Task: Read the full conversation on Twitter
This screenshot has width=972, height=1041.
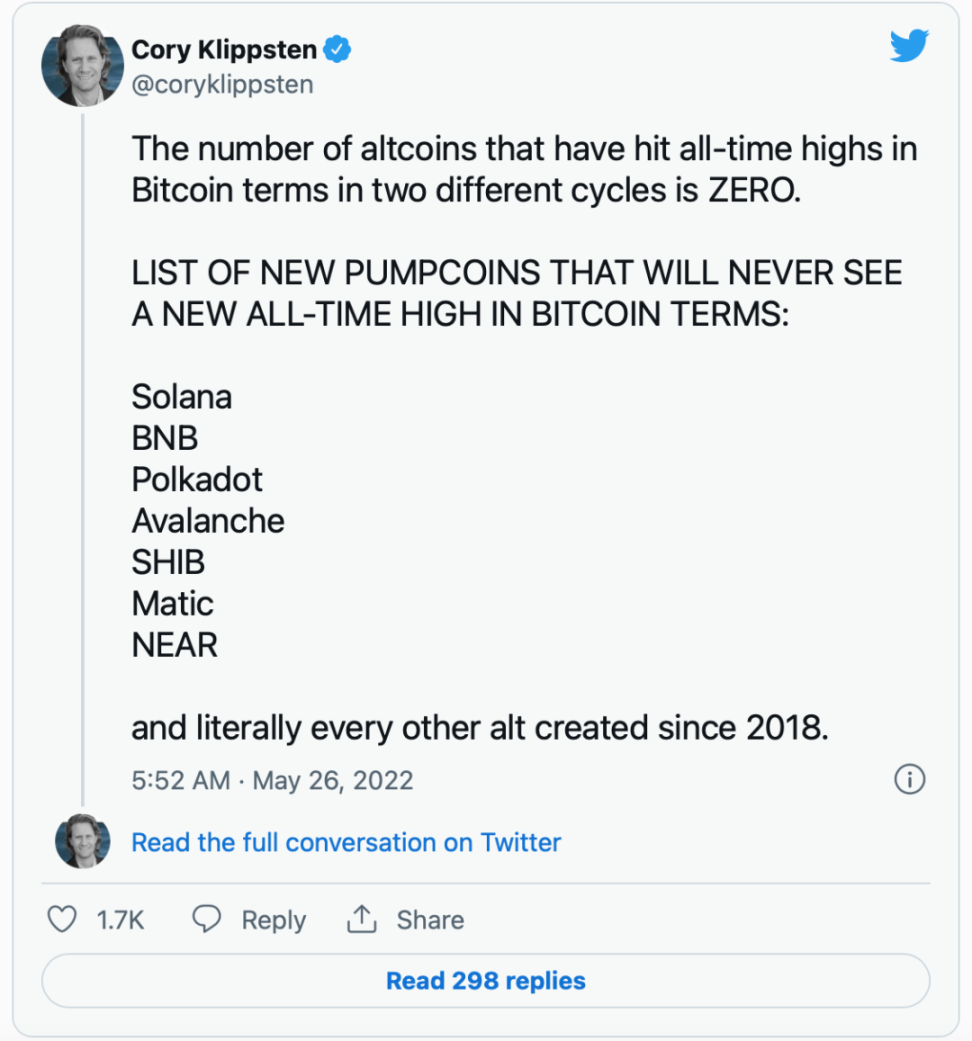Action: pos(346,842)
